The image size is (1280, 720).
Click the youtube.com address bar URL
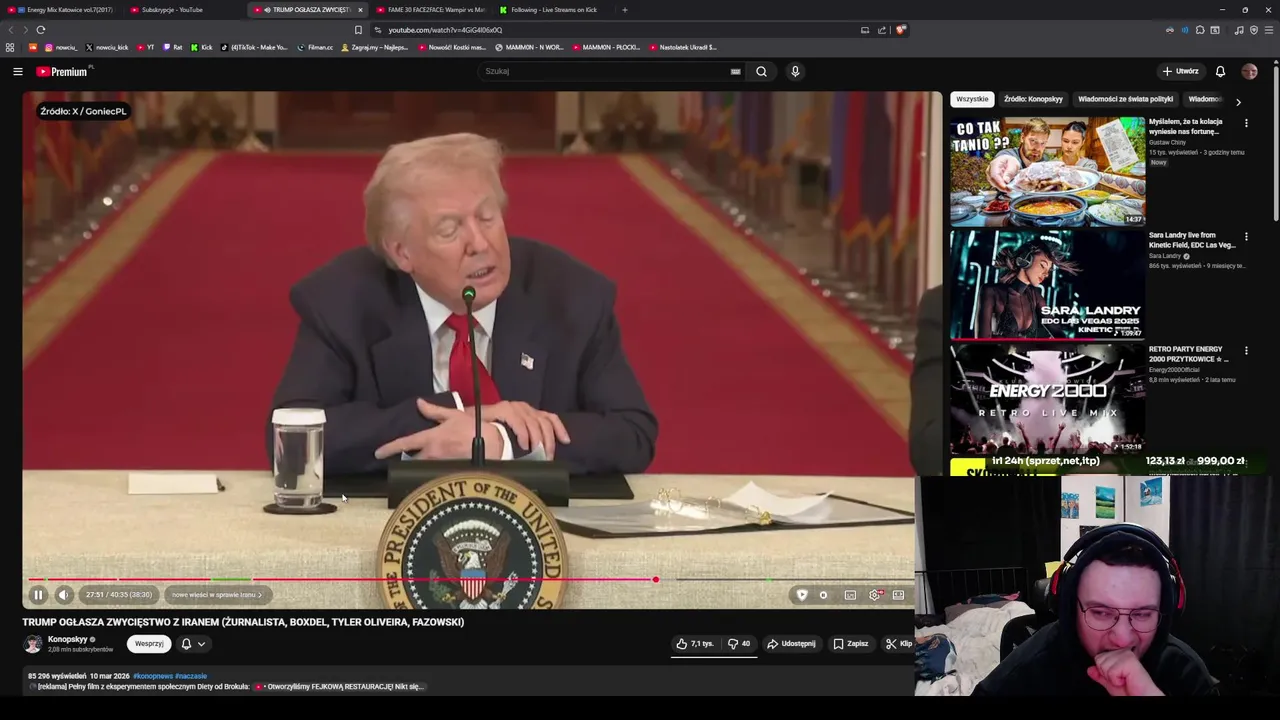(x=445, y=30)
